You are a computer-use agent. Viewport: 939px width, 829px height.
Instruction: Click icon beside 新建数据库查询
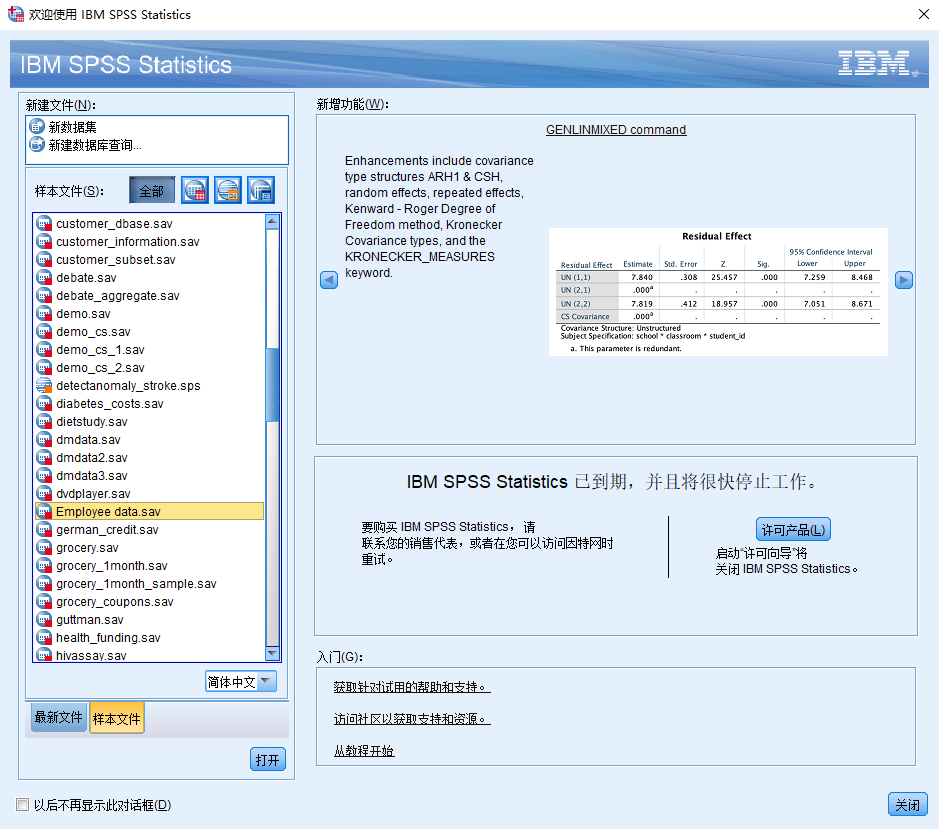coord(37,144)
